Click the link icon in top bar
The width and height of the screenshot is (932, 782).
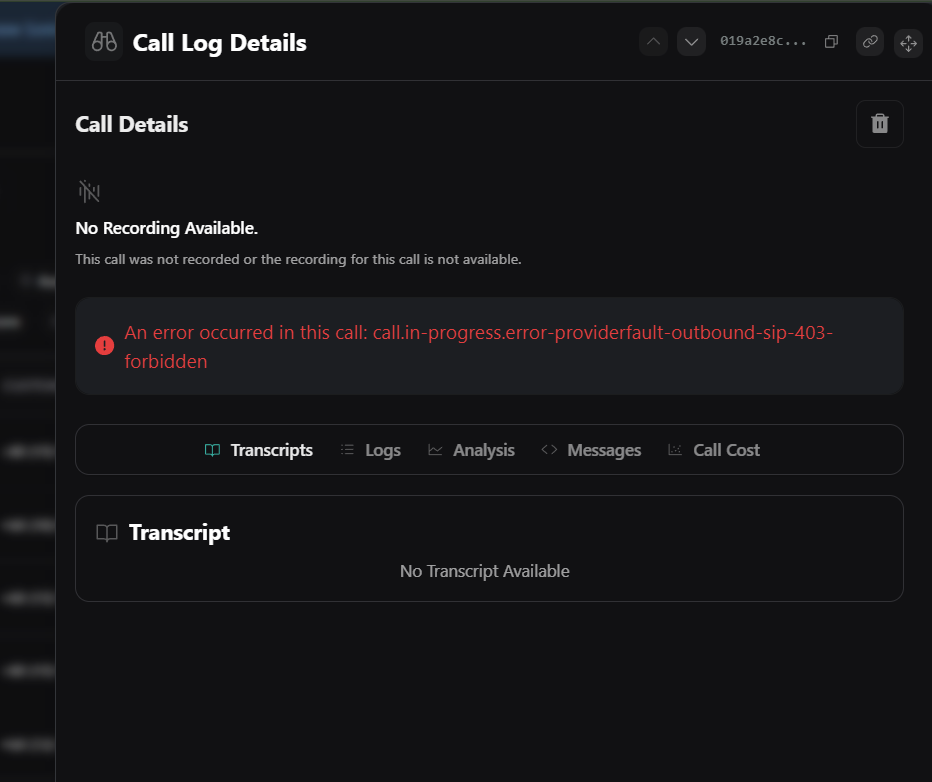click(x=870, y=42)
